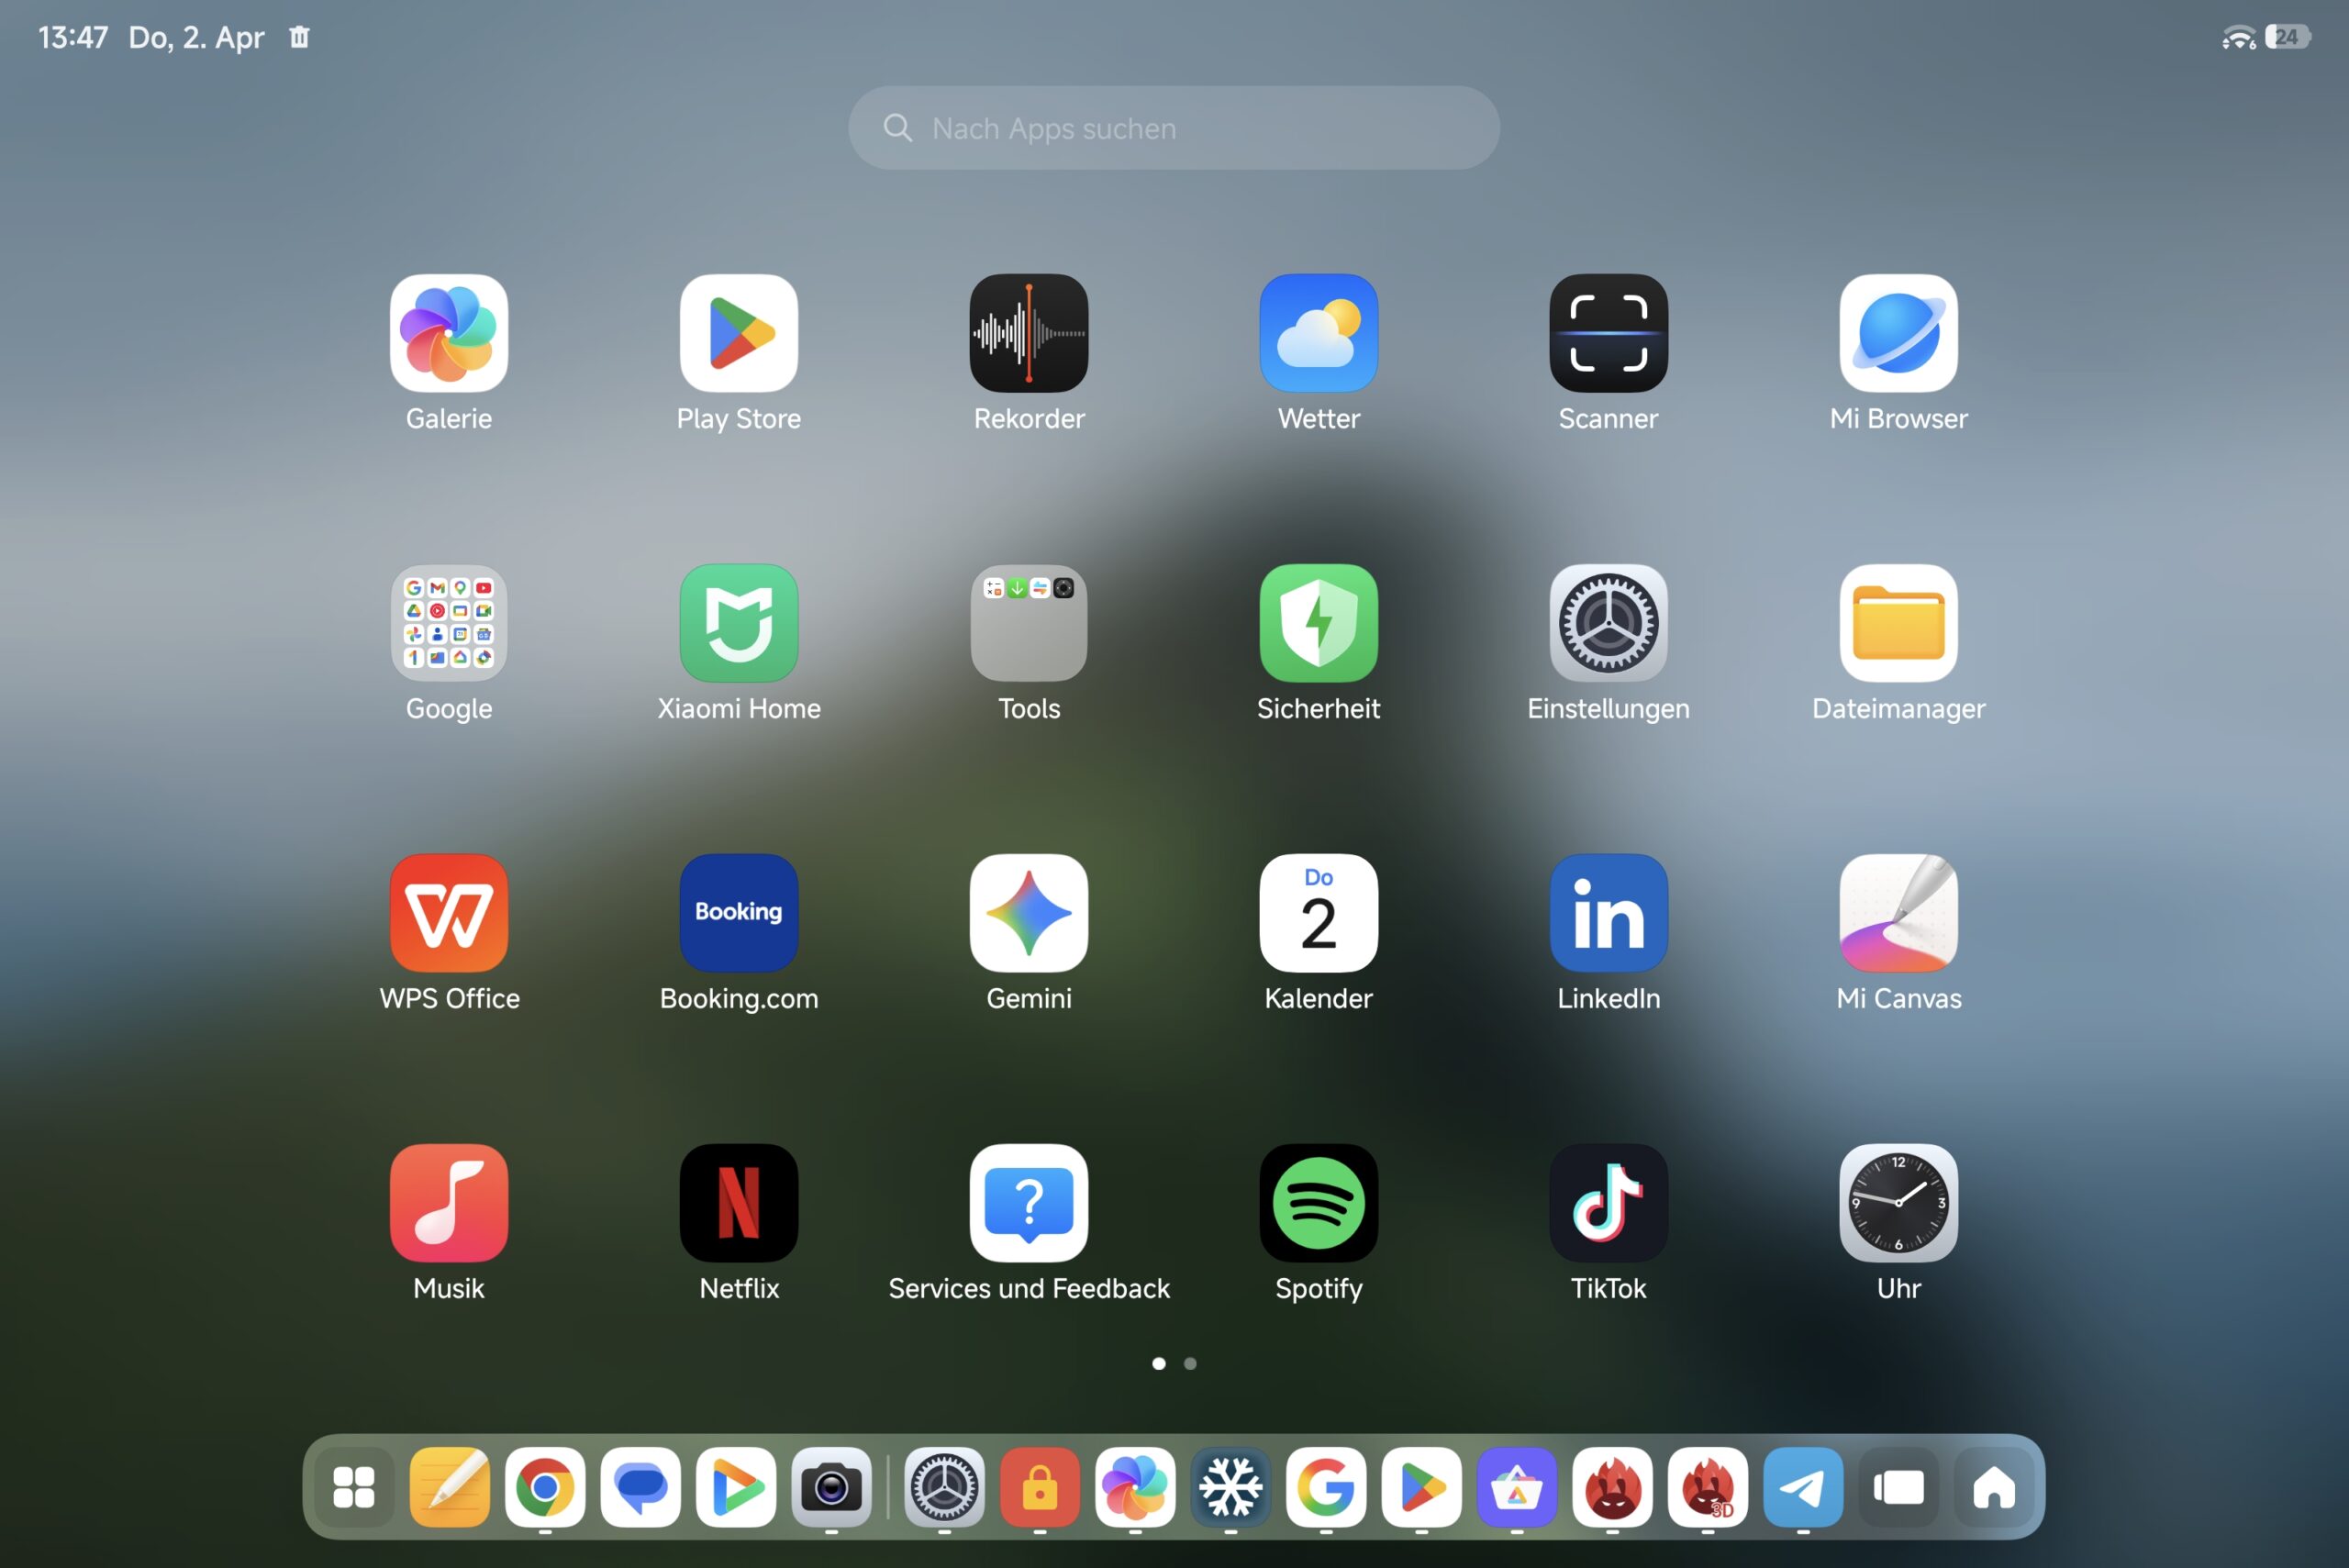Screen dimensions: 2349x1568
Task: Launch the Rekorder voice recorder app
Action: (1028, 333)
